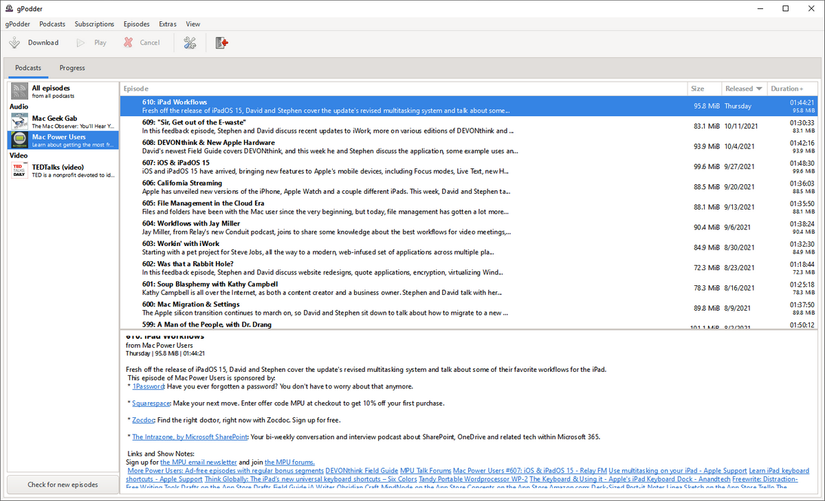Click the Mac Power Users cover art
825x501 pixels.
[x=19, y=140]
